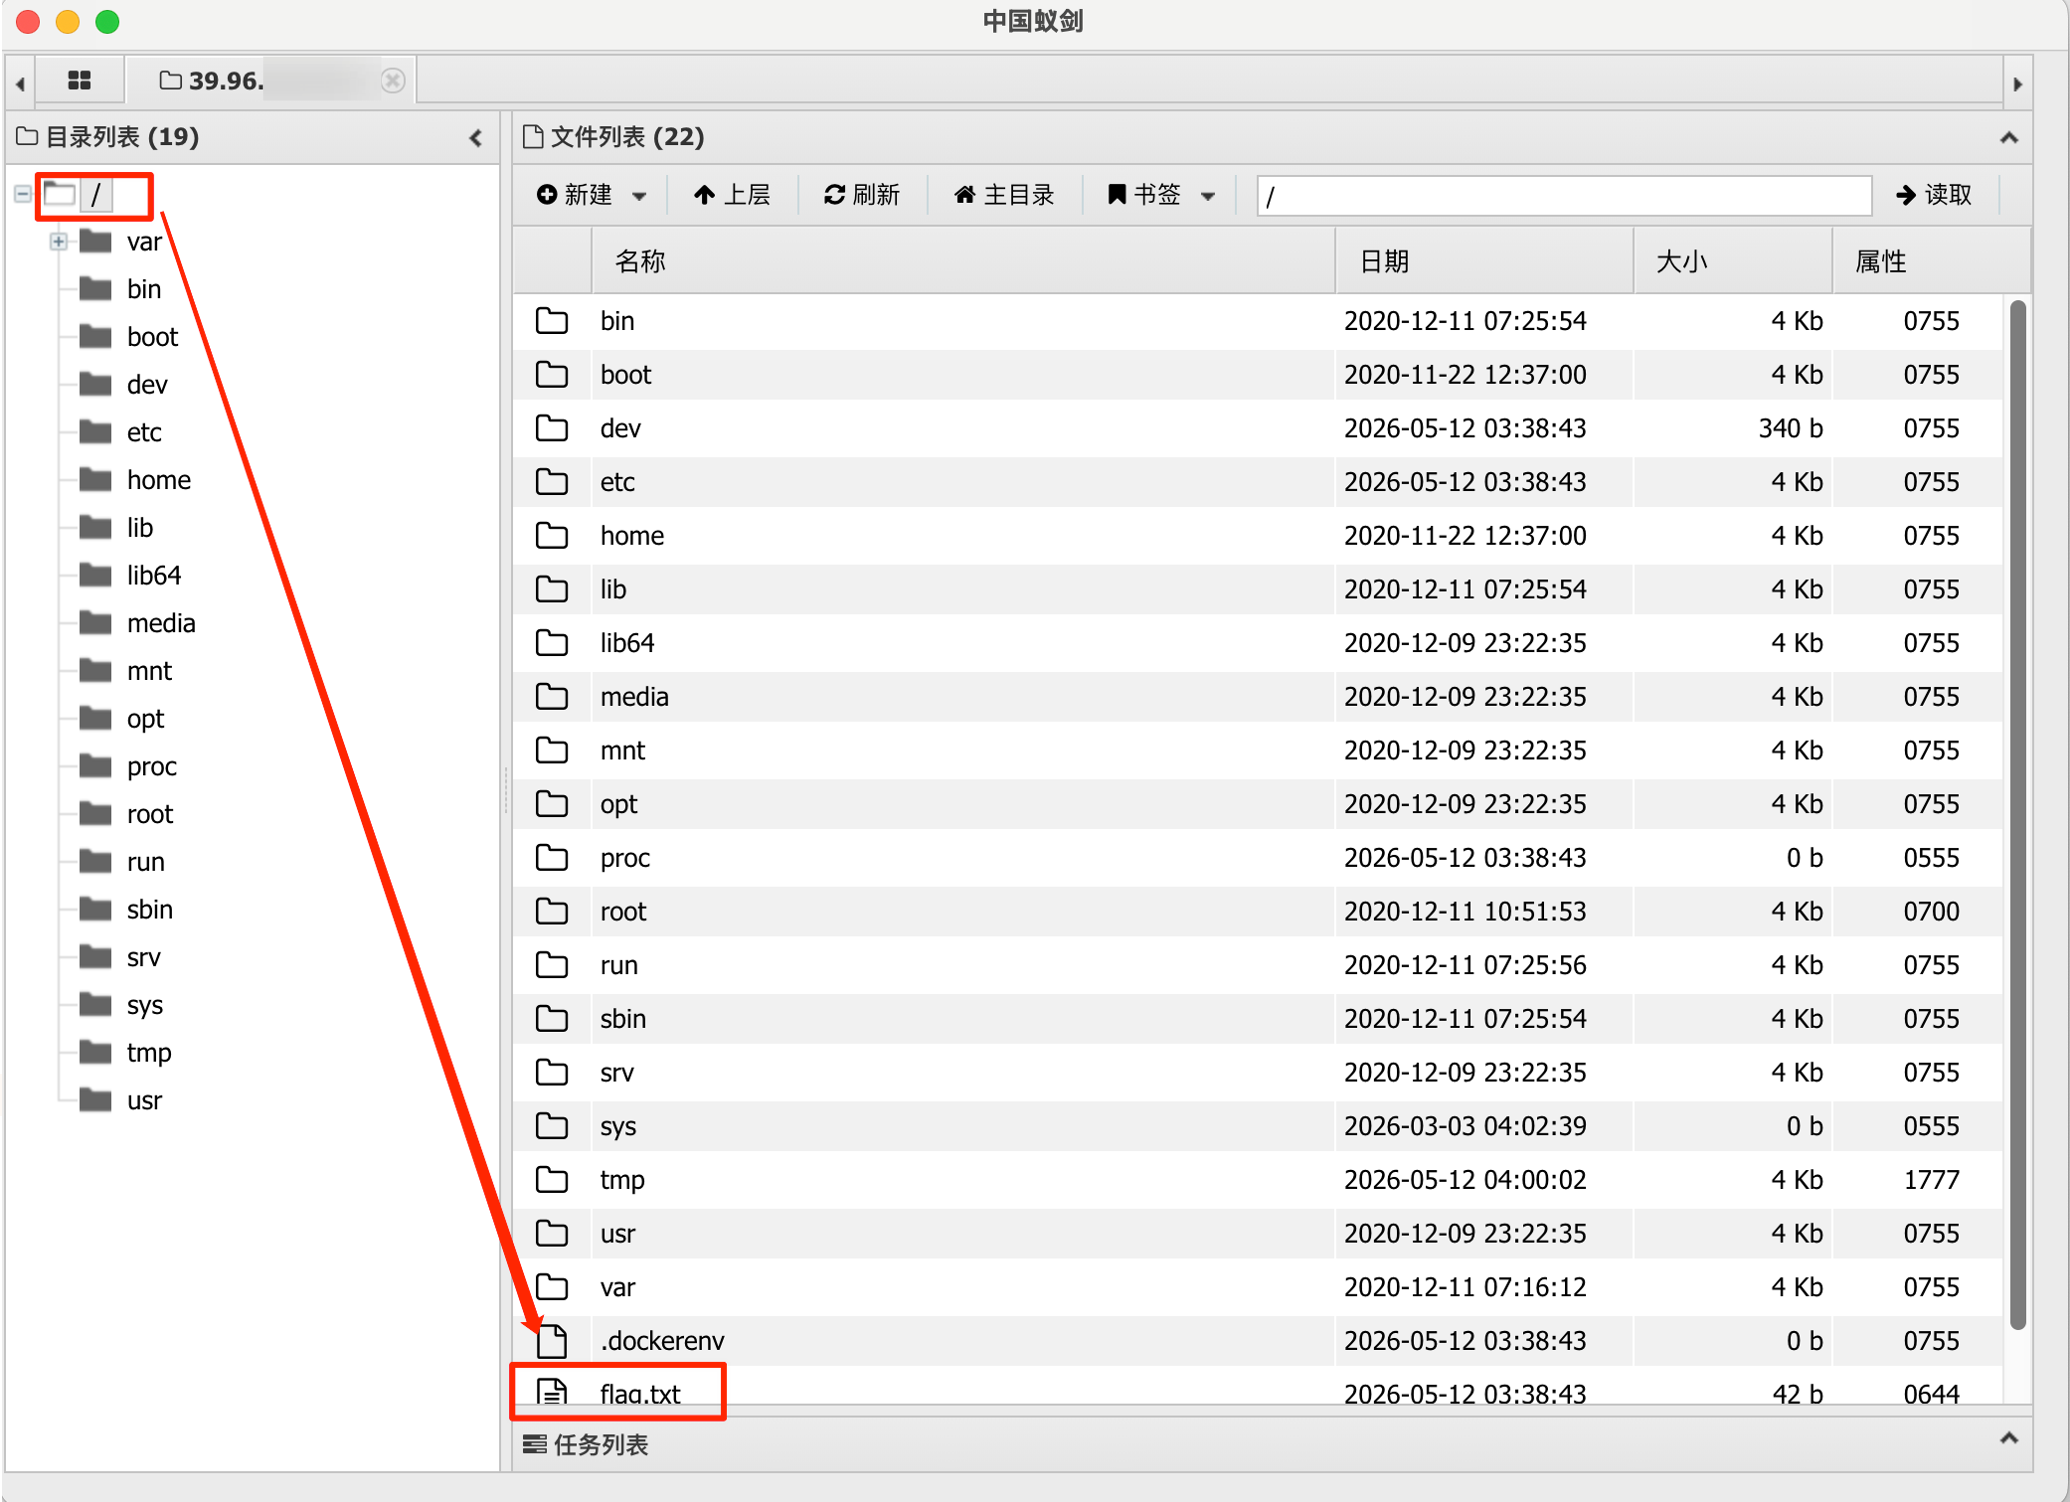Sort by the 日期 column header
This screenshot has width=2070, height=1502.
1484,262
